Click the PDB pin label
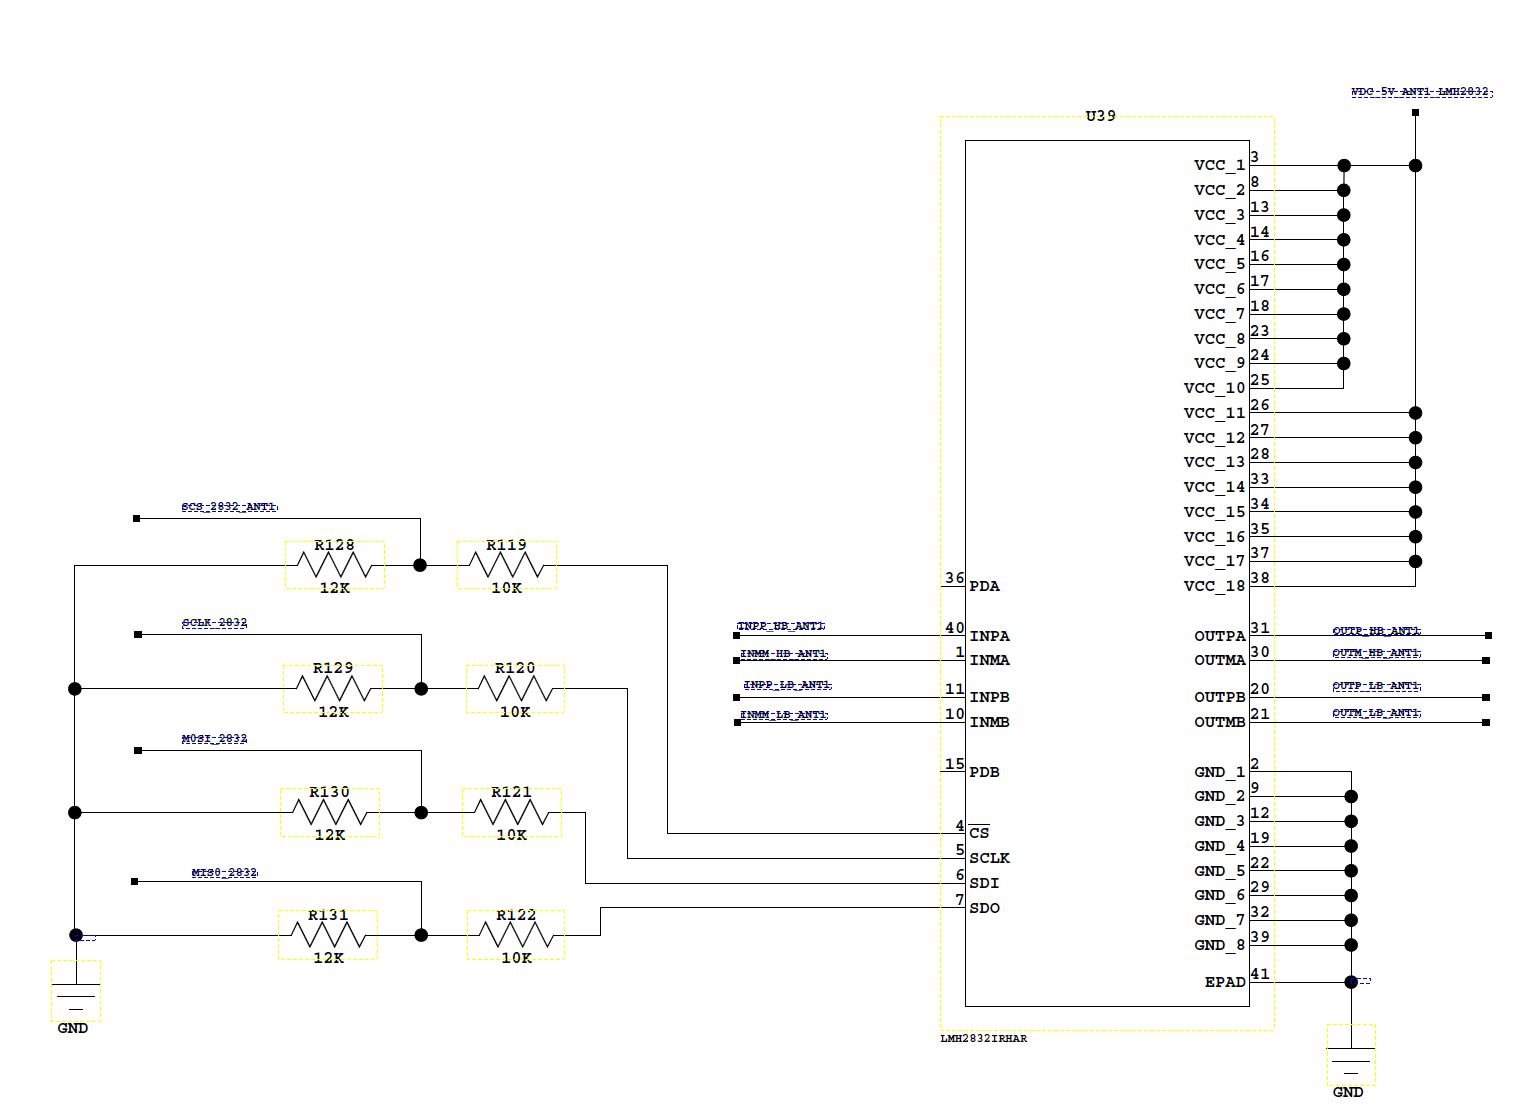1530x1116 pixels. (984, 772)
